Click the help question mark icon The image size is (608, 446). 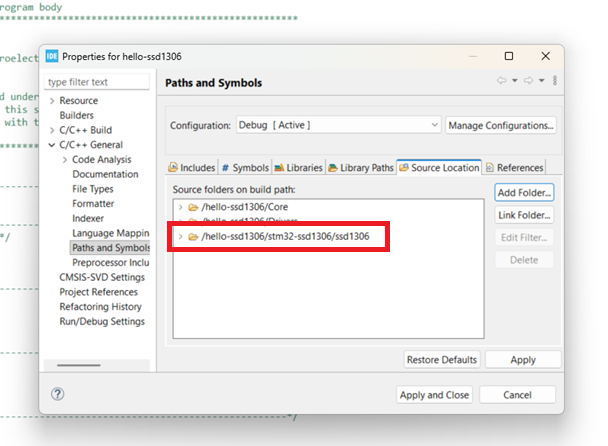[x=58, y=395]
